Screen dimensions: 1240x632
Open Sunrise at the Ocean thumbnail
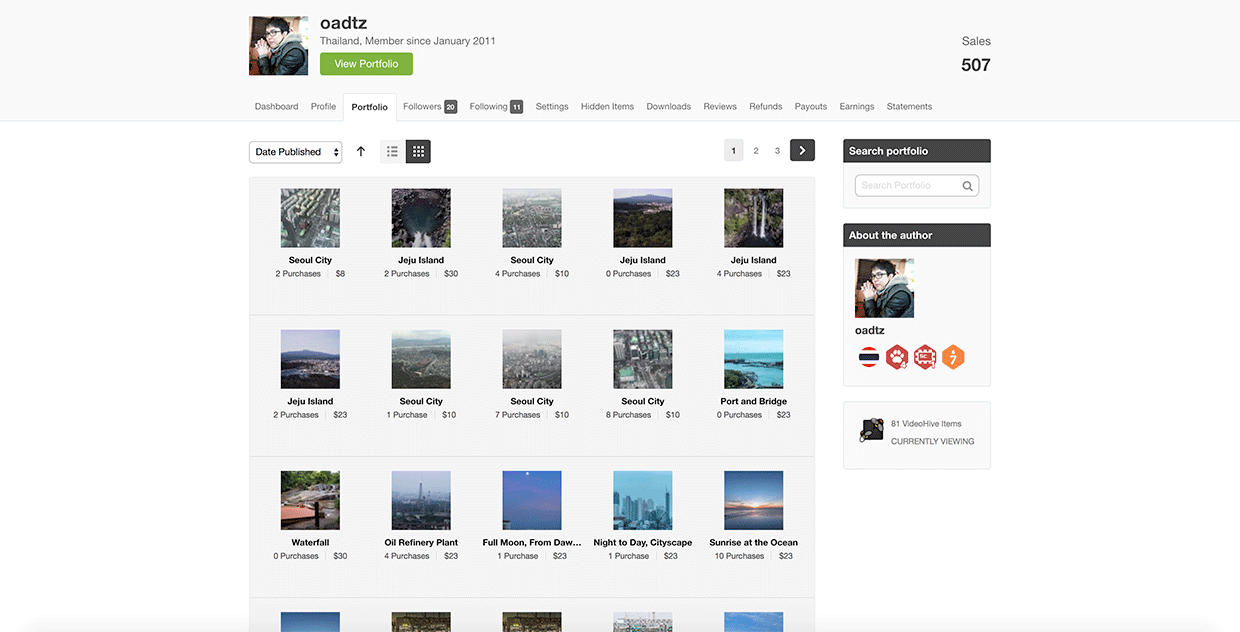click(753, 500)
